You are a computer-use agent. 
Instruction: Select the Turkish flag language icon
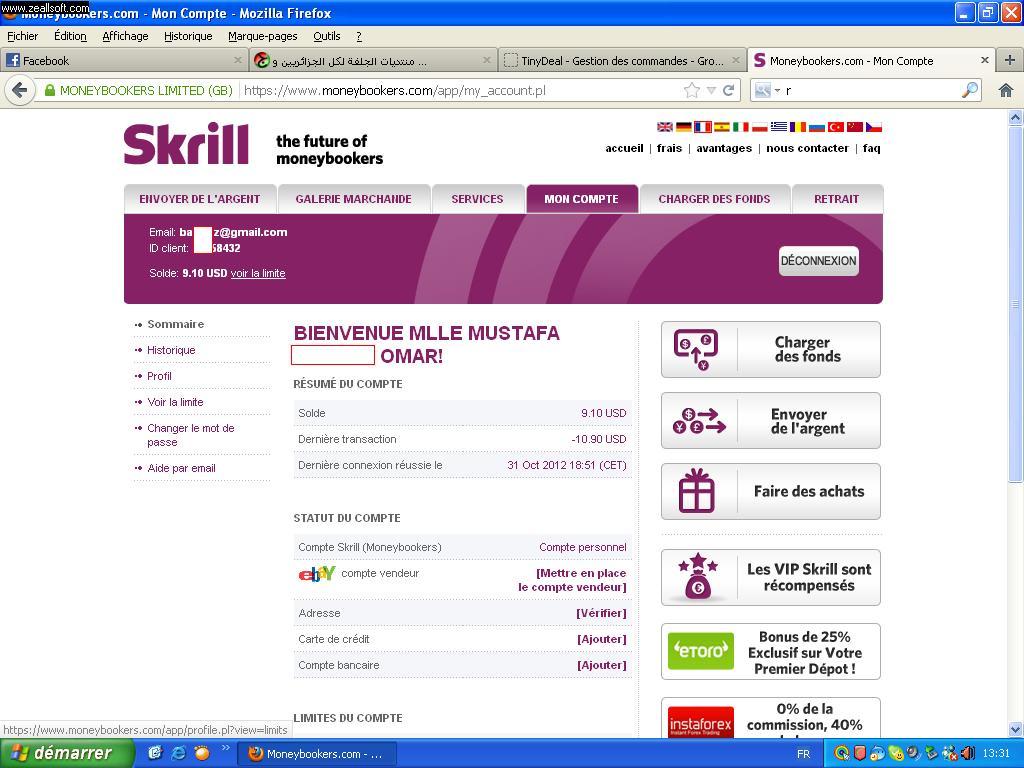pos(836,127)
